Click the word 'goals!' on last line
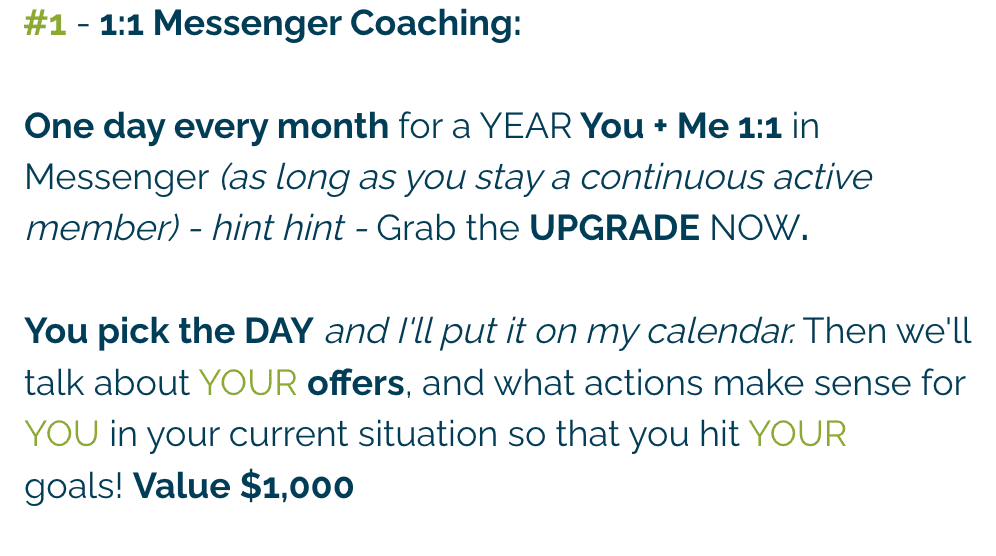 tap(74, 487)
